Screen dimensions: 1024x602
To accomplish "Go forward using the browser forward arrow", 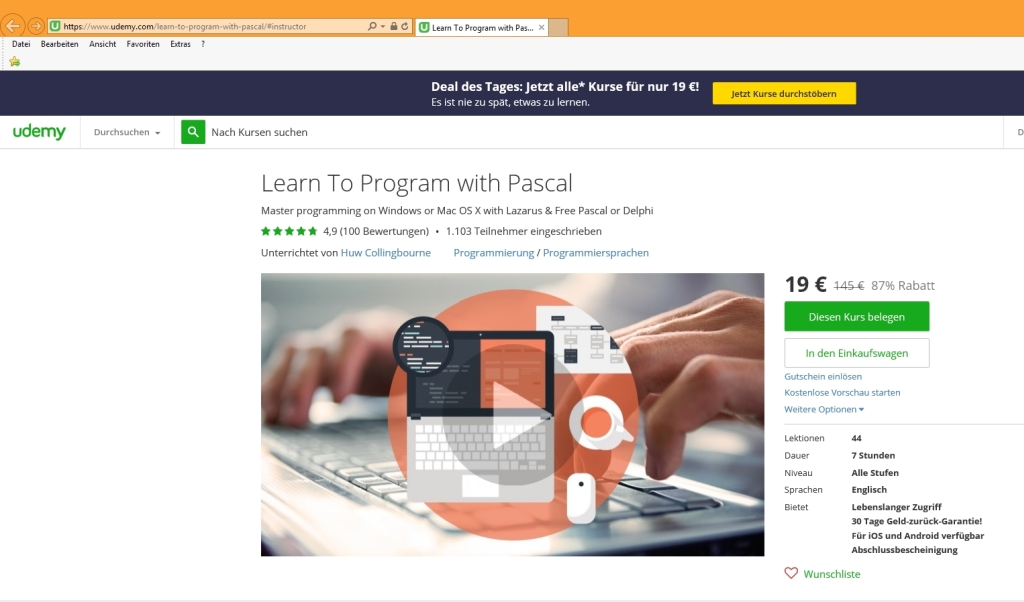I will [36, 26].
